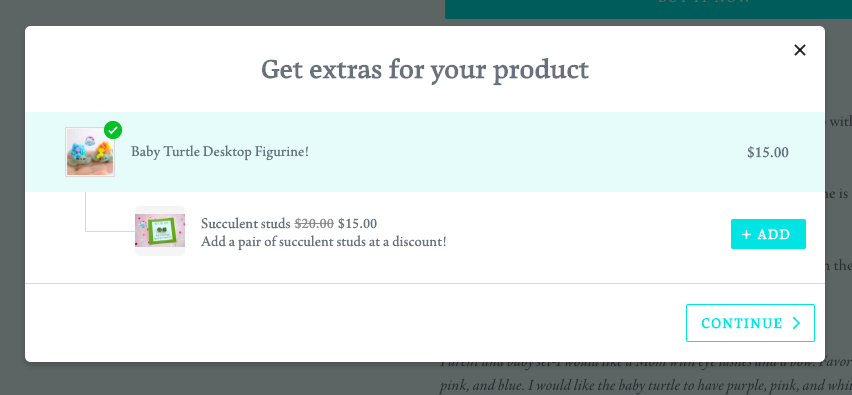
Task: Add Succulent studs to the order
Action: click(x=768, y=234)
